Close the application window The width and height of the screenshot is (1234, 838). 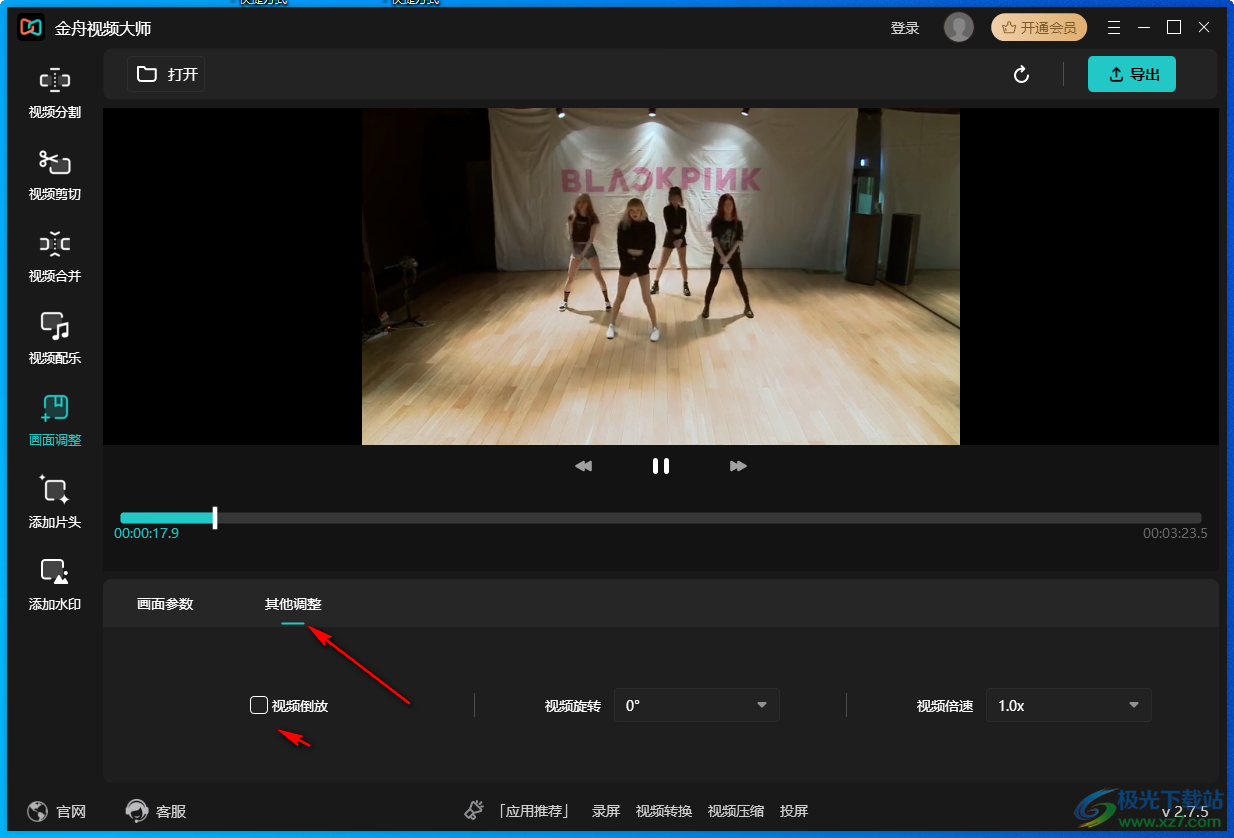click(1204, 28)
